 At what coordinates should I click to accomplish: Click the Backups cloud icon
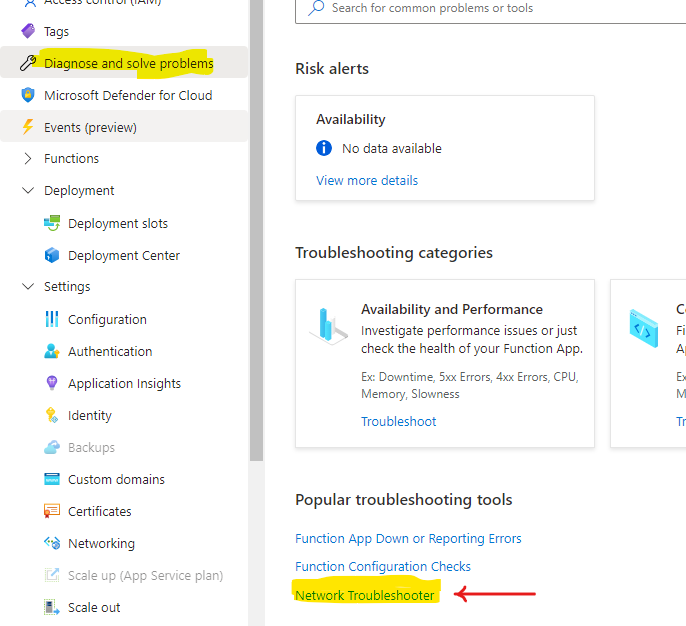[52, 447]
